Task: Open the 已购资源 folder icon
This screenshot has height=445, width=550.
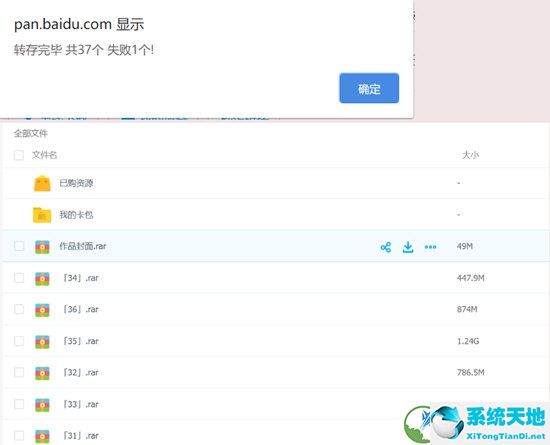Action: click(42, 183)
